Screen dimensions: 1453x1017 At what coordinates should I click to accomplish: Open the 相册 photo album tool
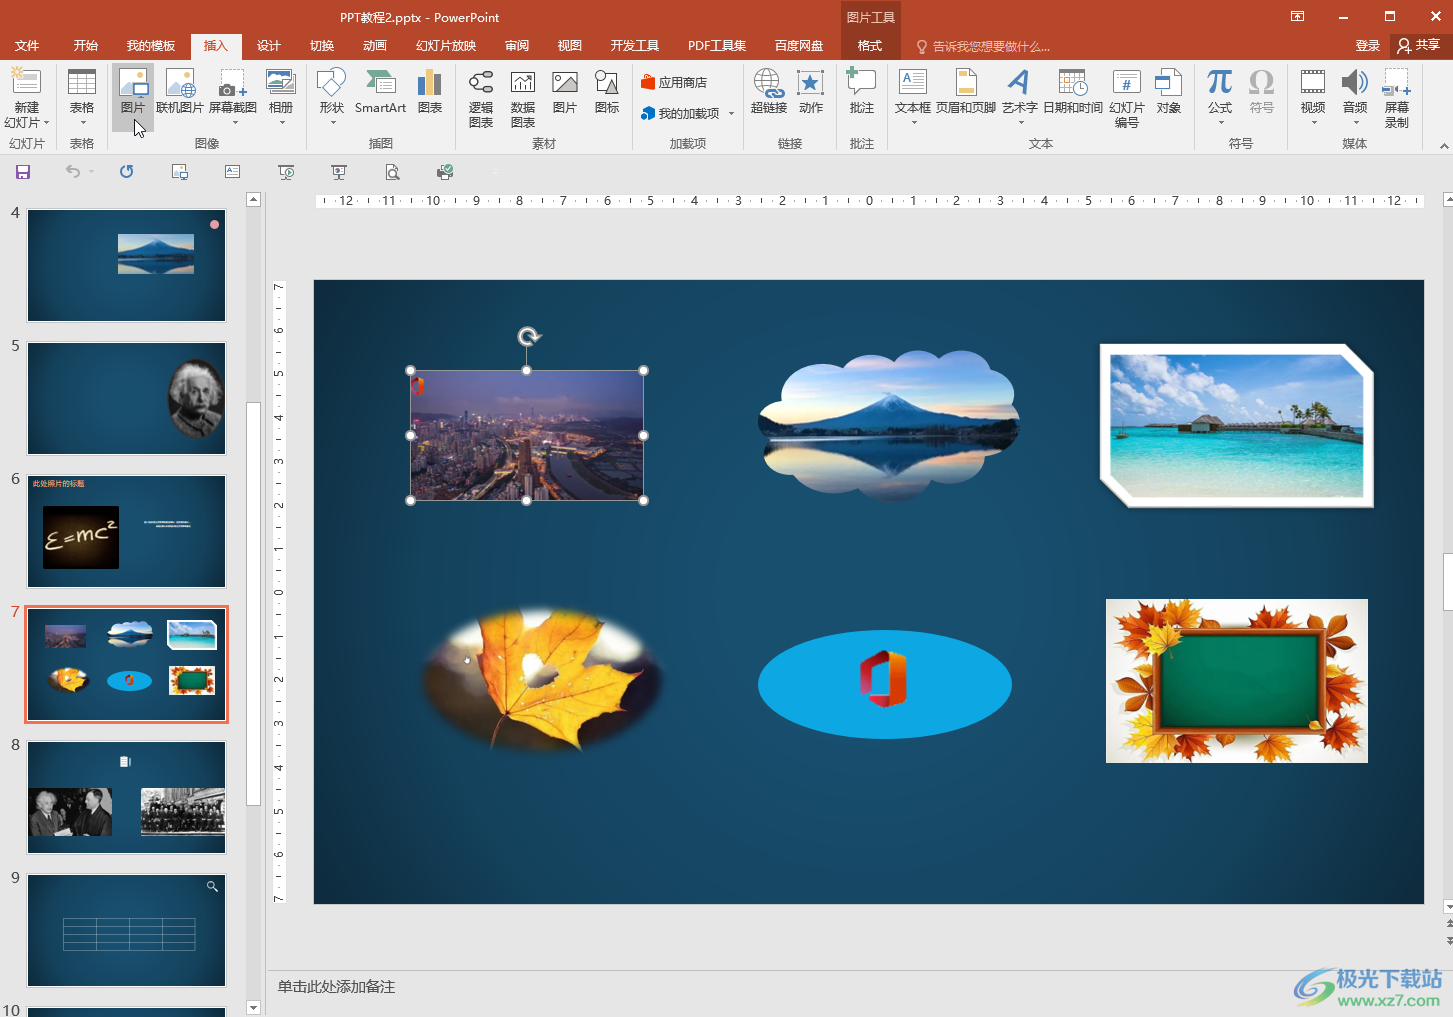(x=281, y=97)
